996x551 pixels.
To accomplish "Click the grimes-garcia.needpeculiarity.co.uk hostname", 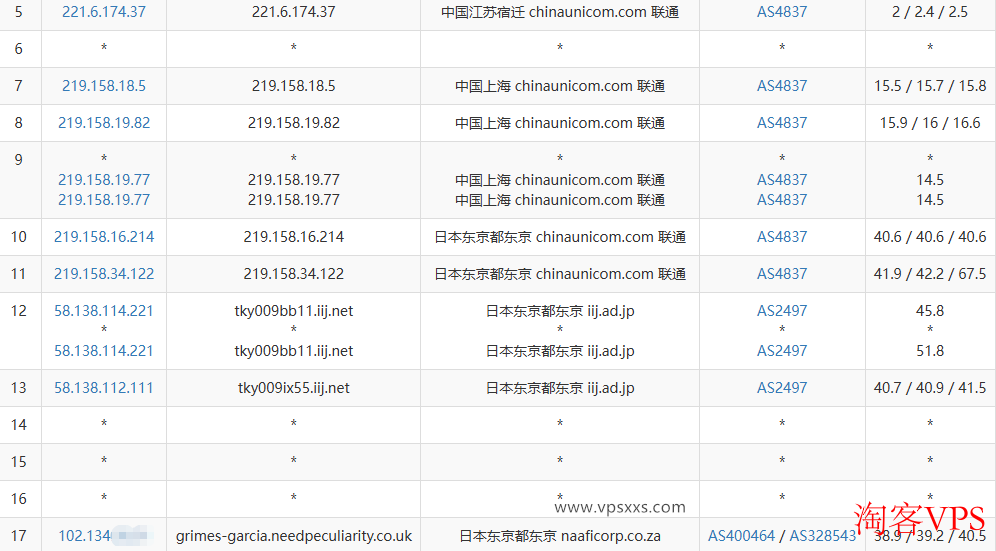I will coord(293,536).
